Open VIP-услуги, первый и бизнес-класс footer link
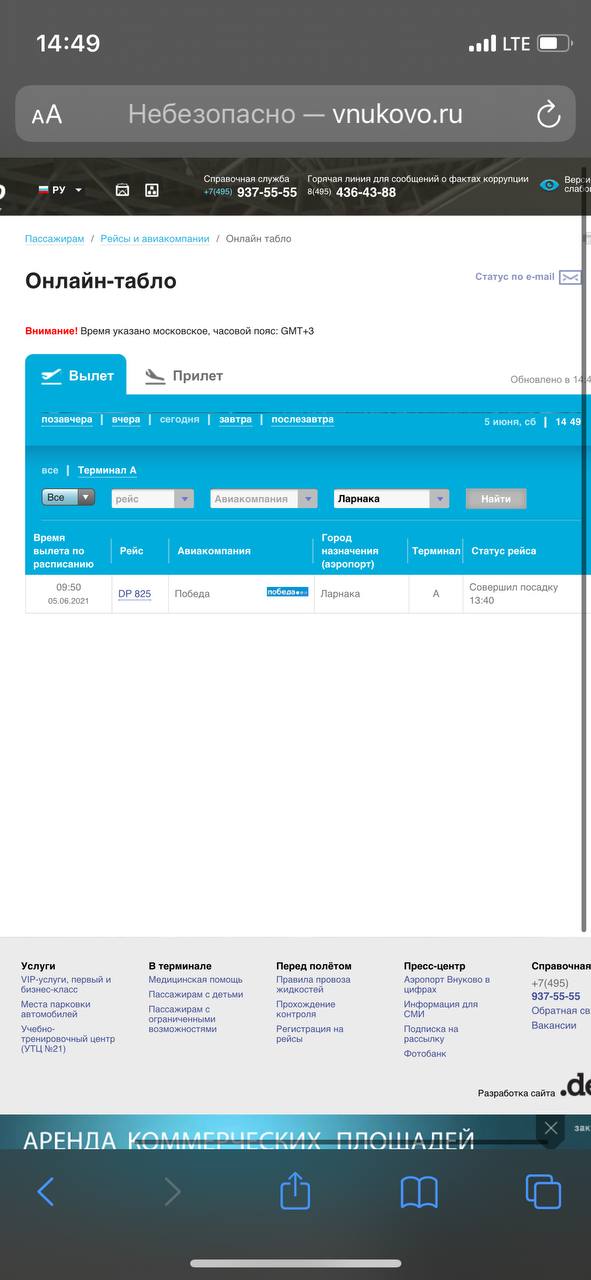591x1280 pixels. click(66, 985)
